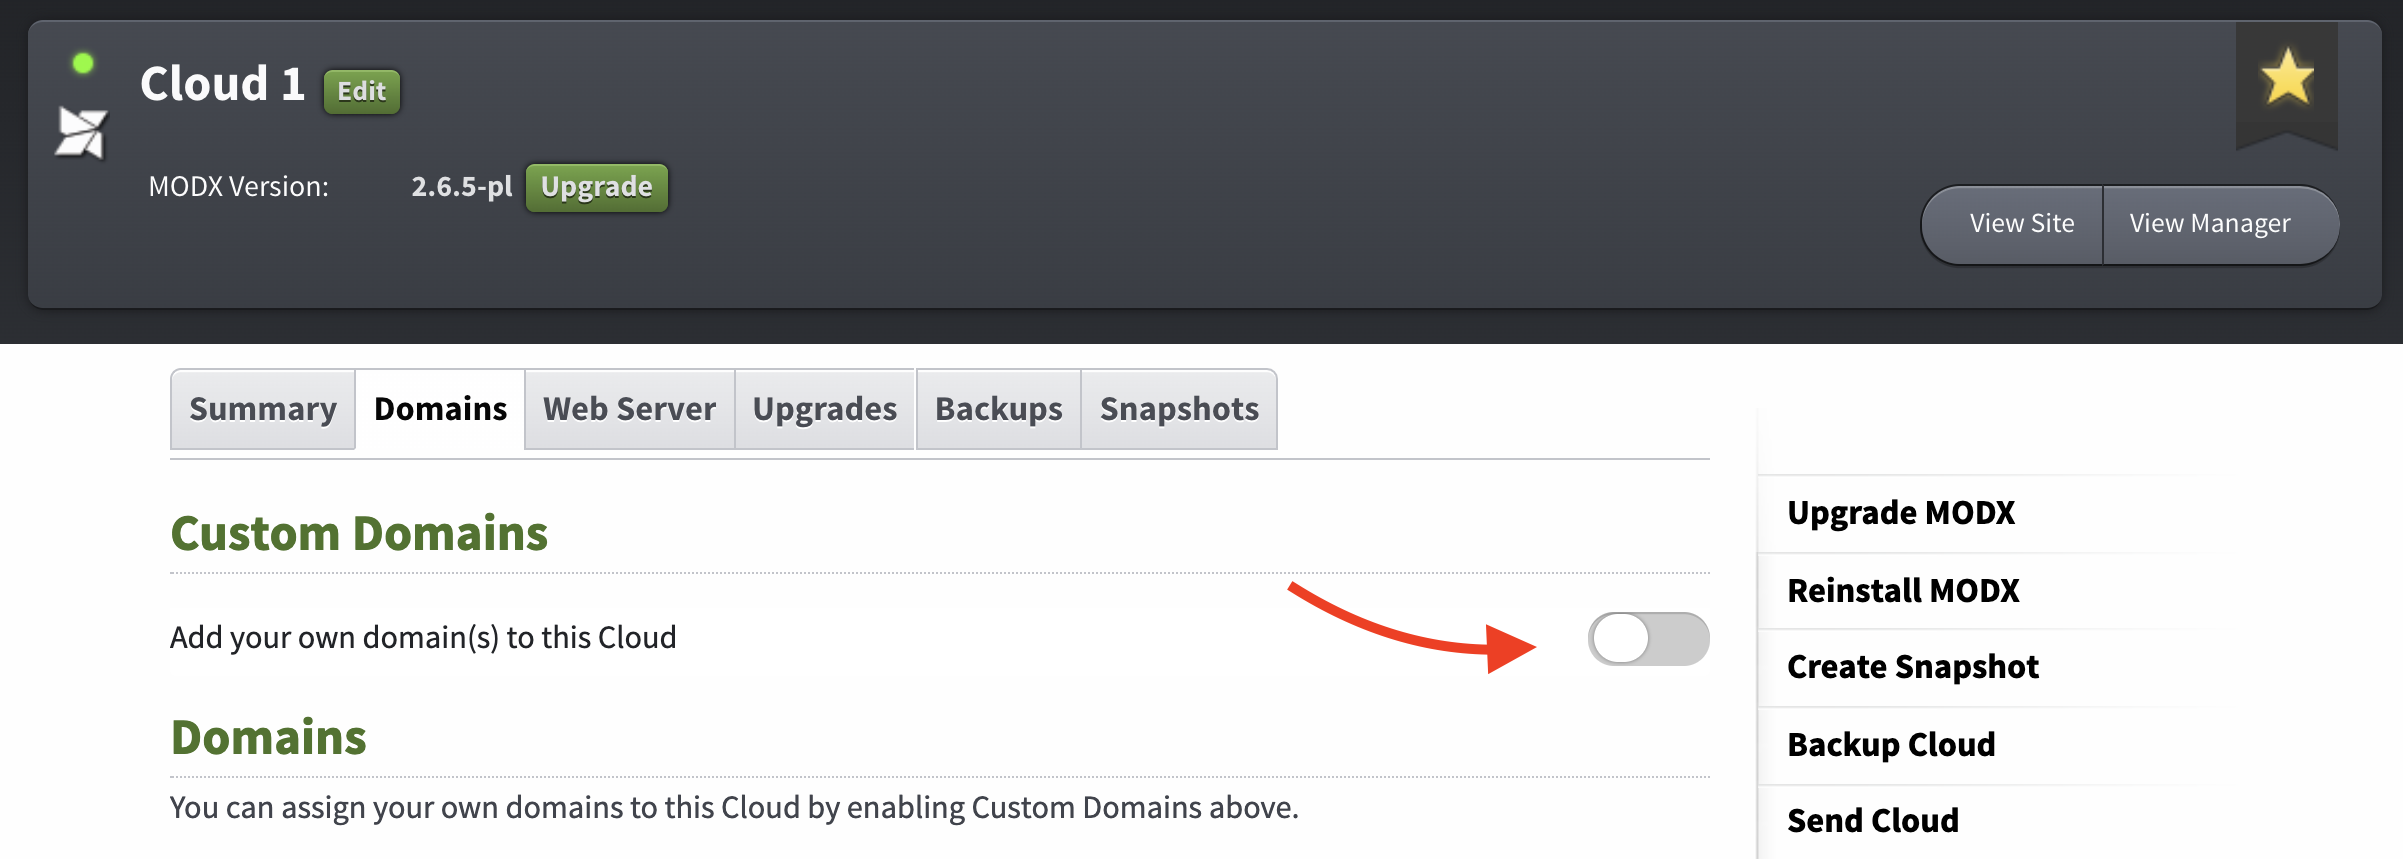View the Snapshots tab
Image resolution: width=2403 pixels, height=859 pixels.
(1178, 409)
